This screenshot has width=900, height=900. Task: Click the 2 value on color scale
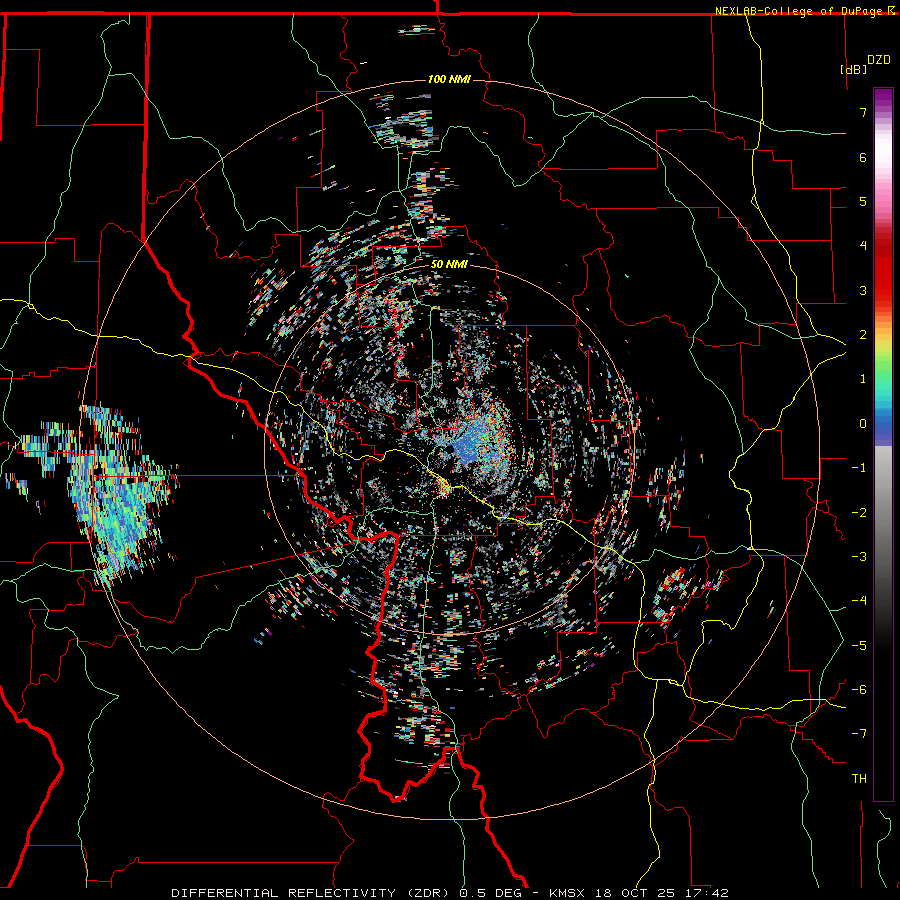click(x=863, y=335)
